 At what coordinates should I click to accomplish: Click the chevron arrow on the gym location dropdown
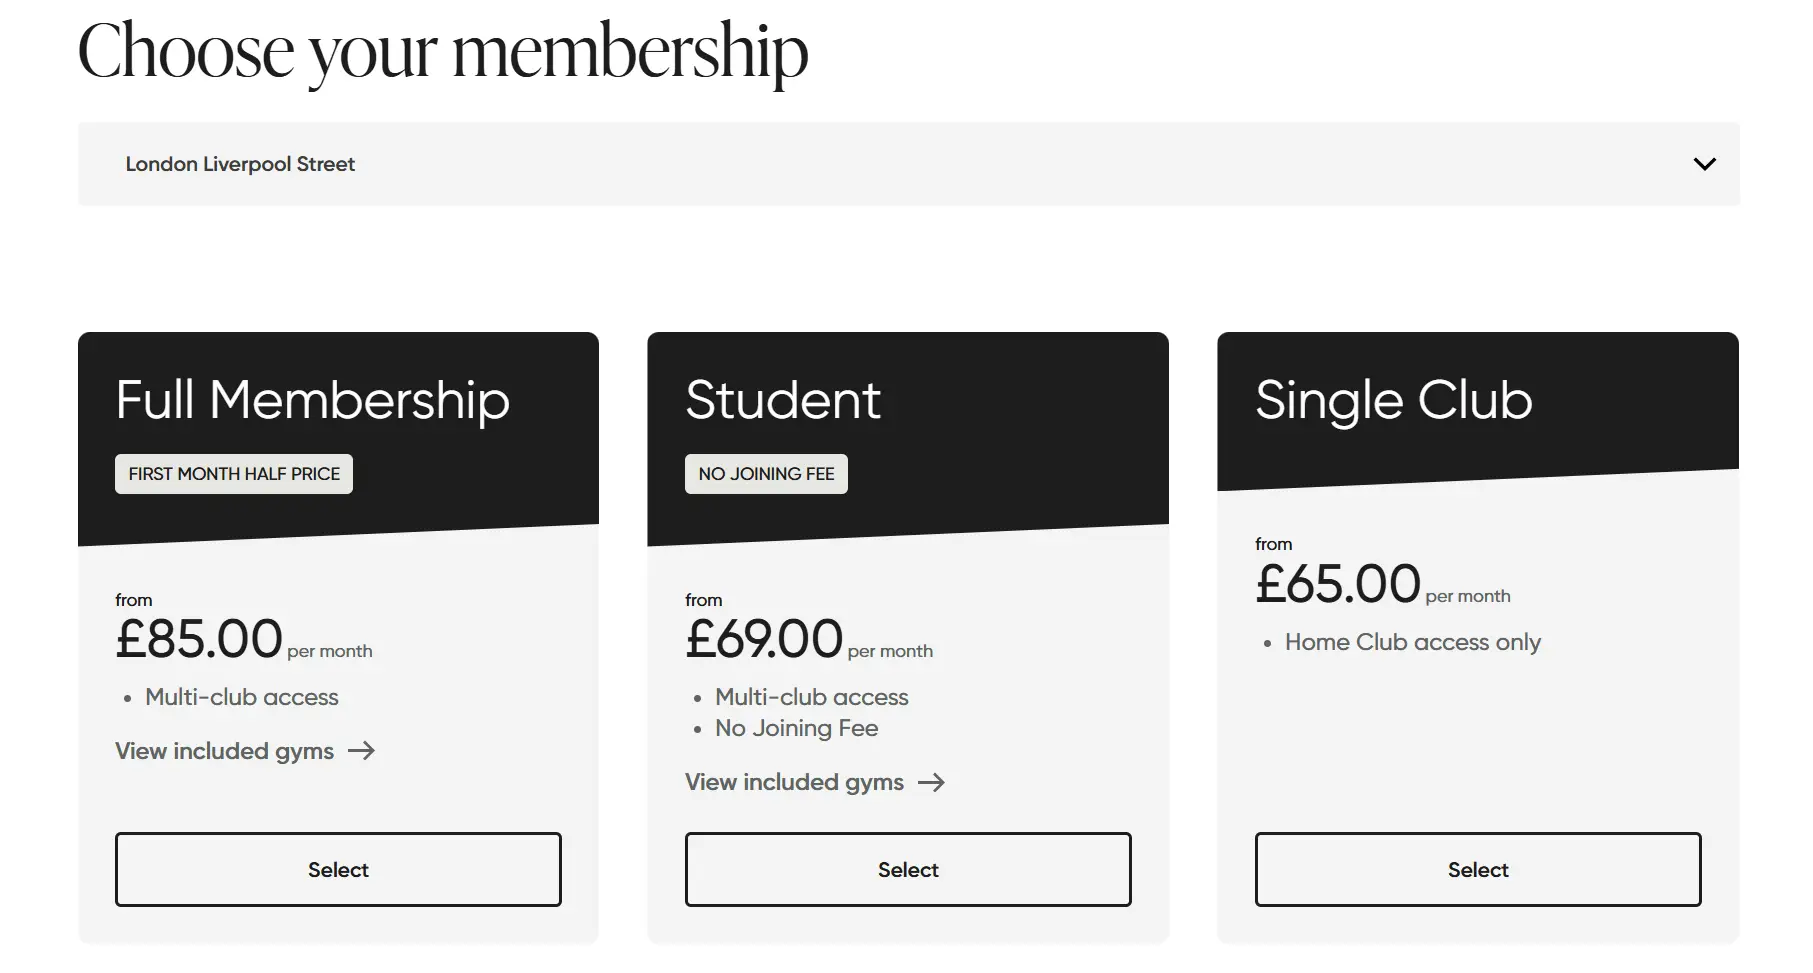coord(1704,164)
